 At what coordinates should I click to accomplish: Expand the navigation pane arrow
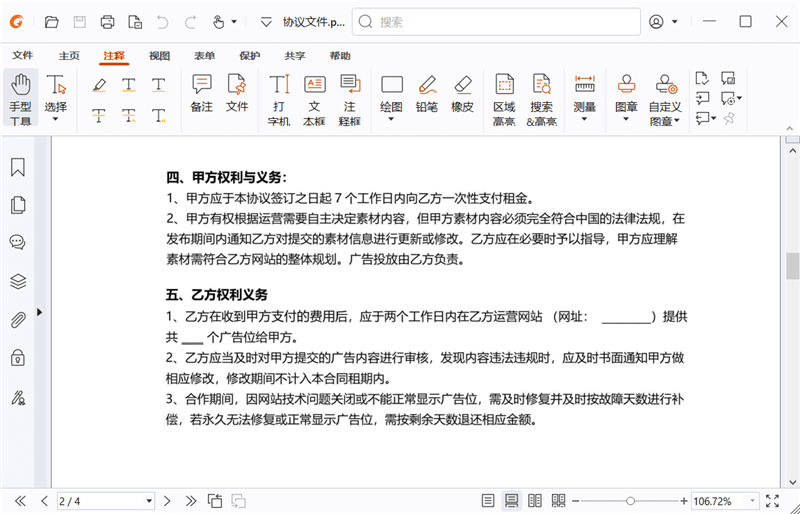point(39,312)
